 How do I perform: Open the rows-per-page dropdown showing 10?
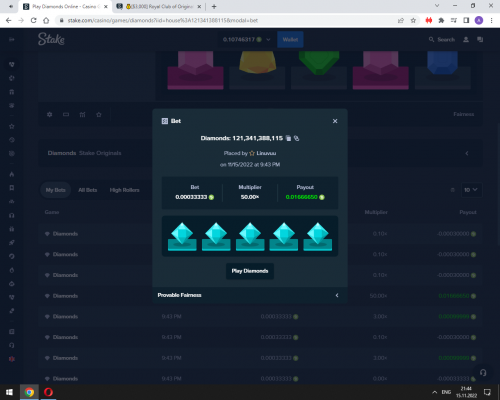tap(471, 190)
